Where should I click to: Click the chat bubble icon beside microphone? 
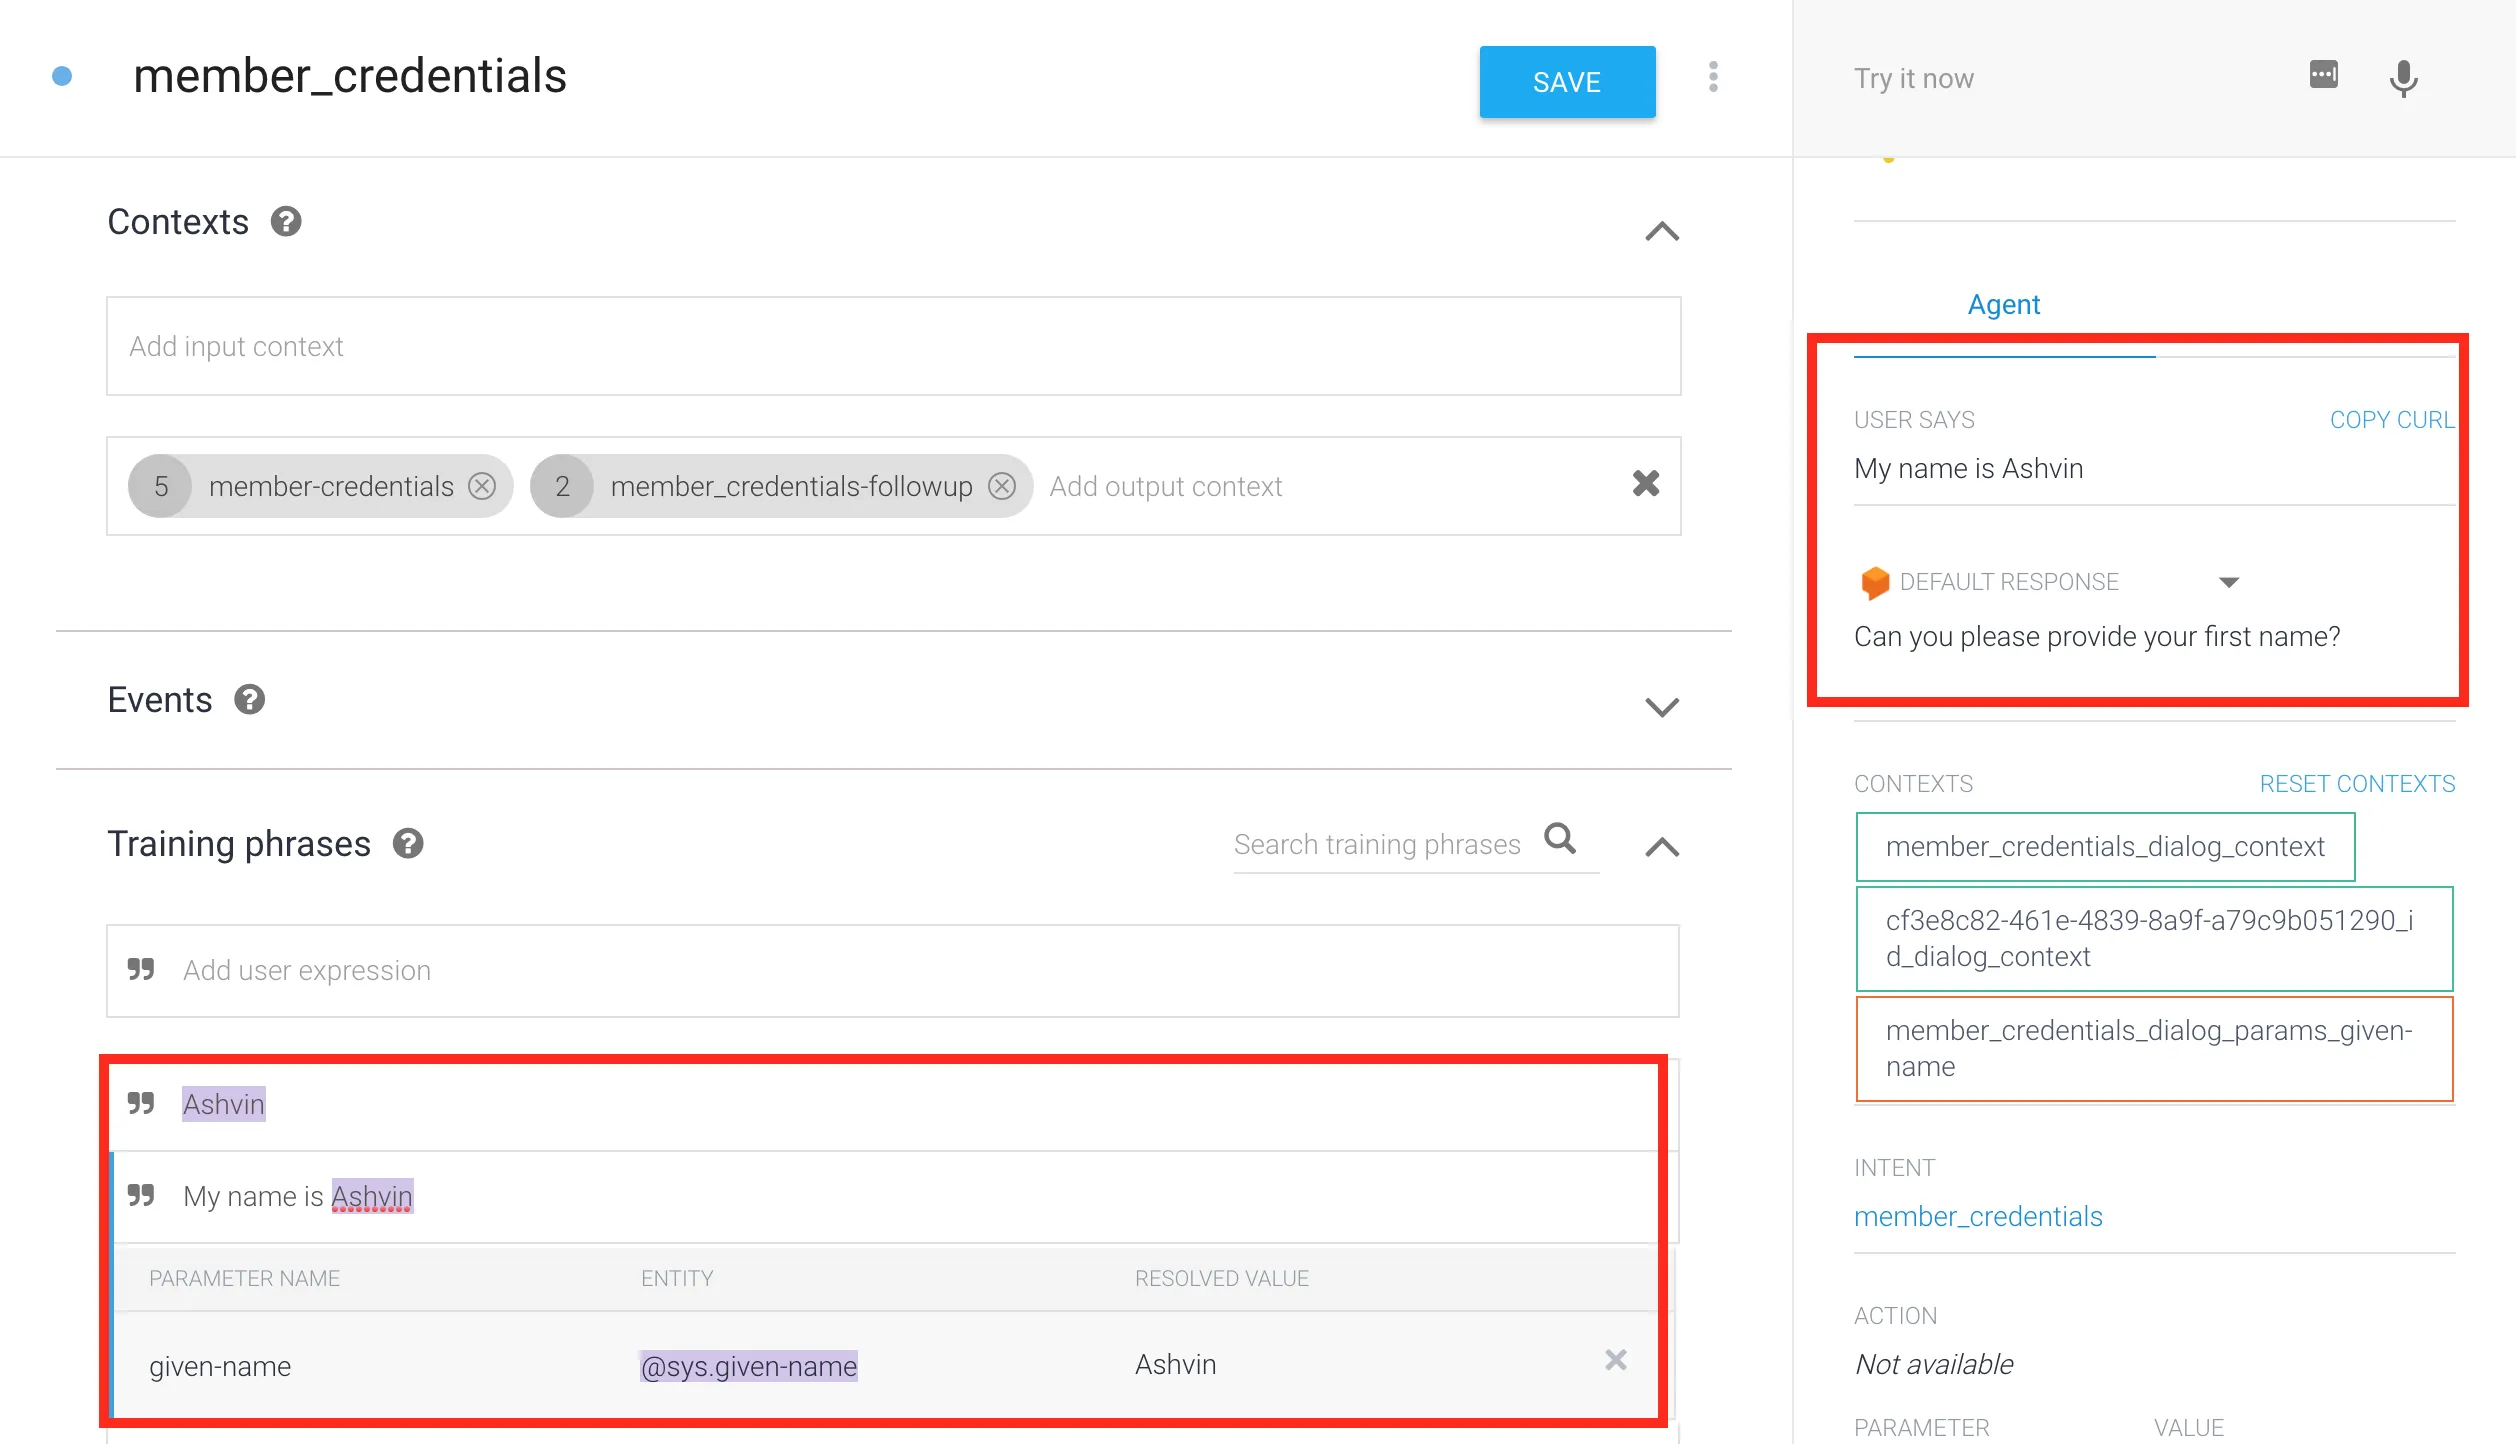pyautogui.click(x=2323, y=75)
